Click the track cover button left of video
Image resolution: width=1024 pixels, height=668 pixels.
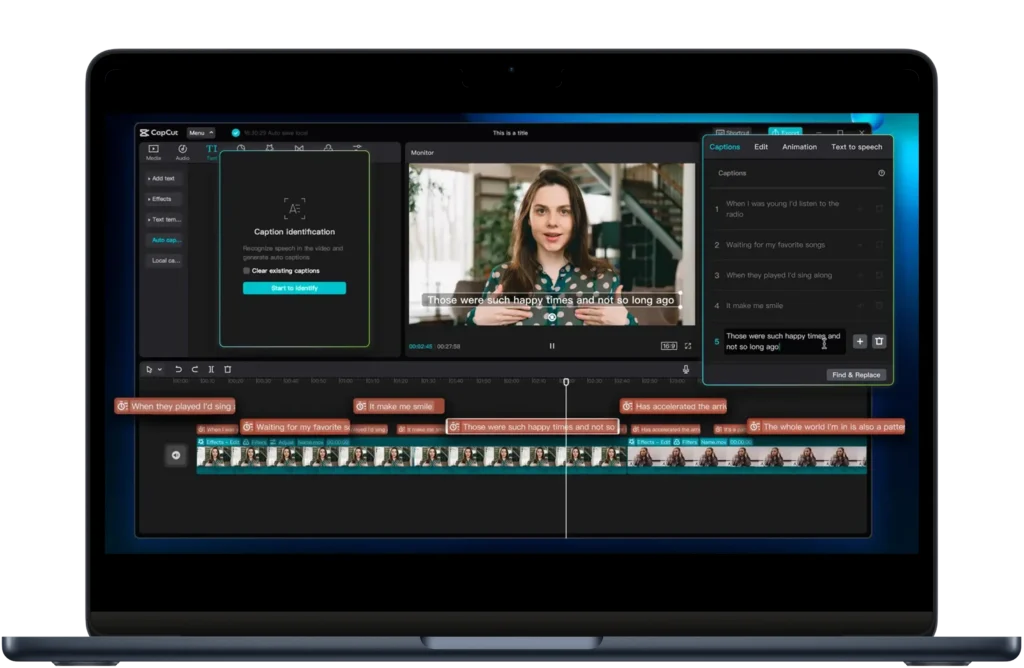176,455
